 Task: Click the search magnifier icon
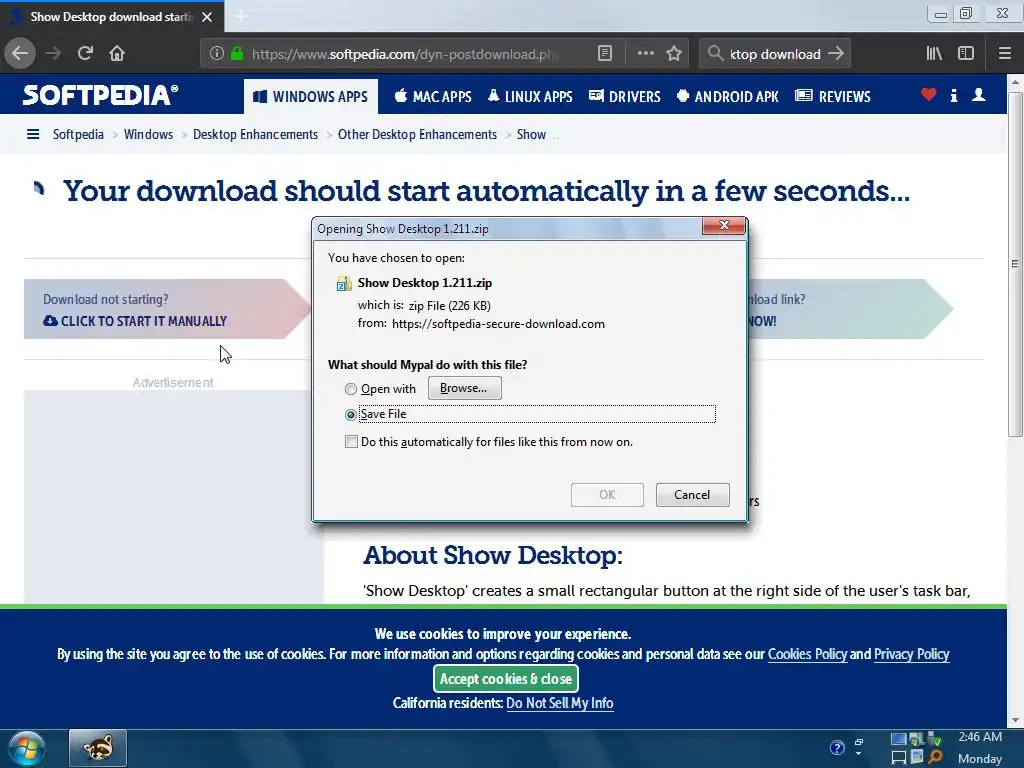tap(715, 54)
